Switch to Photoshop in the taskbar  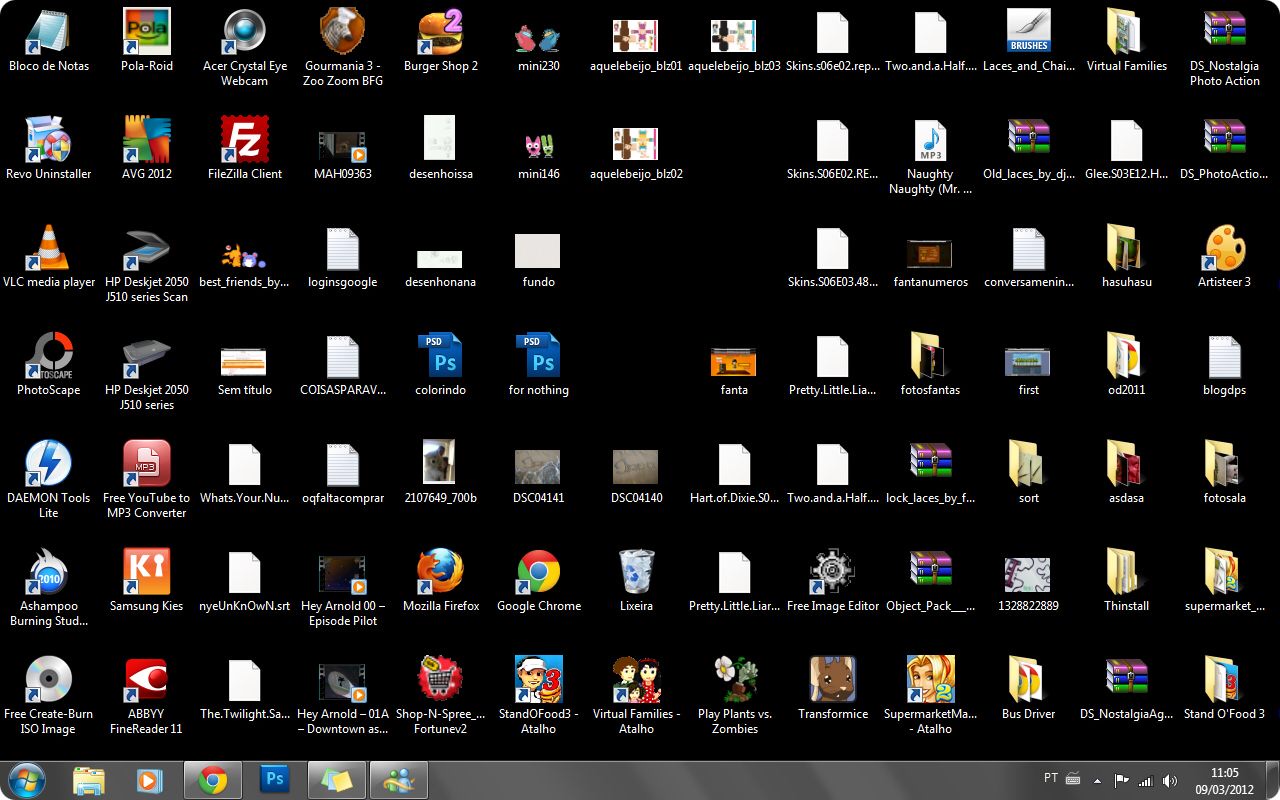point(274,780)
